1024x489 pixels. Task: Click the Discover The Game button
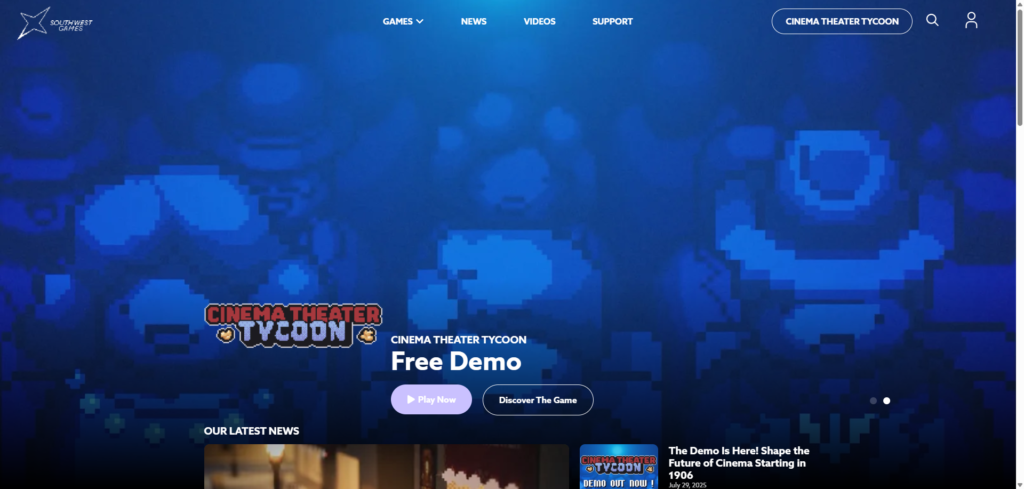[537, 400]
